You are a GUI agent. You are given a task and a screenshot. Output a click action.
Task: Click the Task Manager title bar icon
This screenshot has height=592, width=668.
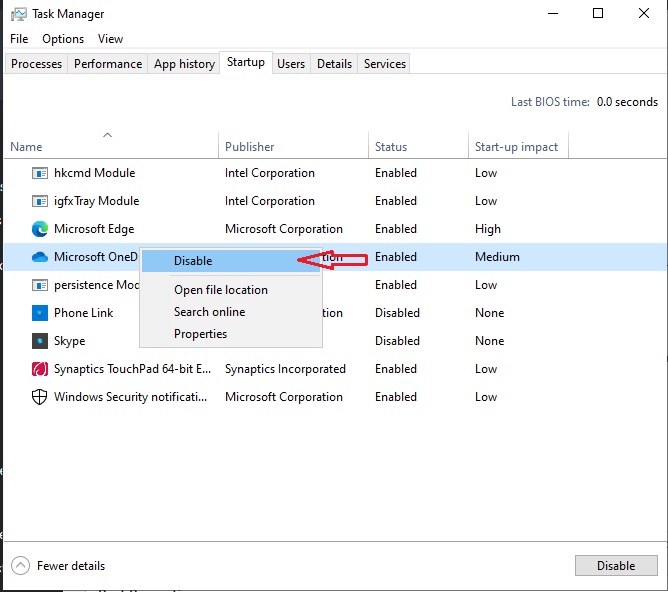pyautogui.click(x=18, y=14)
